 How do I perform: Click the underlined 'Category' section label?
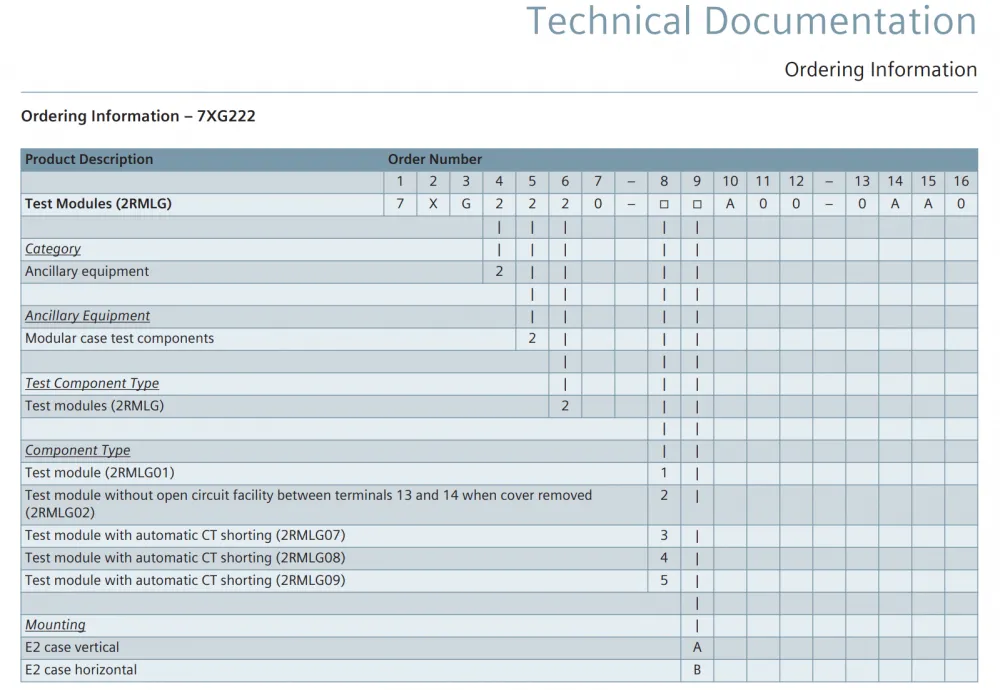tap(53, 249)
